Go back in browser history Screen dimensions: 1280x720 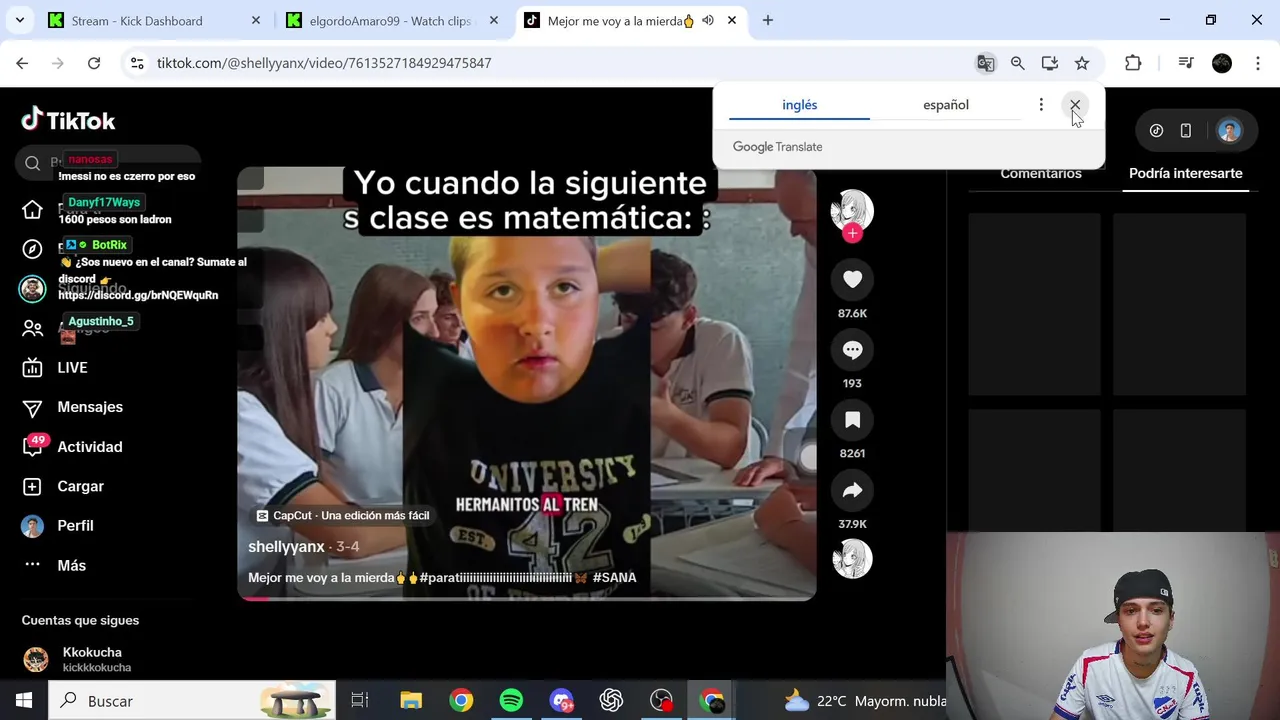click(22, 63)
